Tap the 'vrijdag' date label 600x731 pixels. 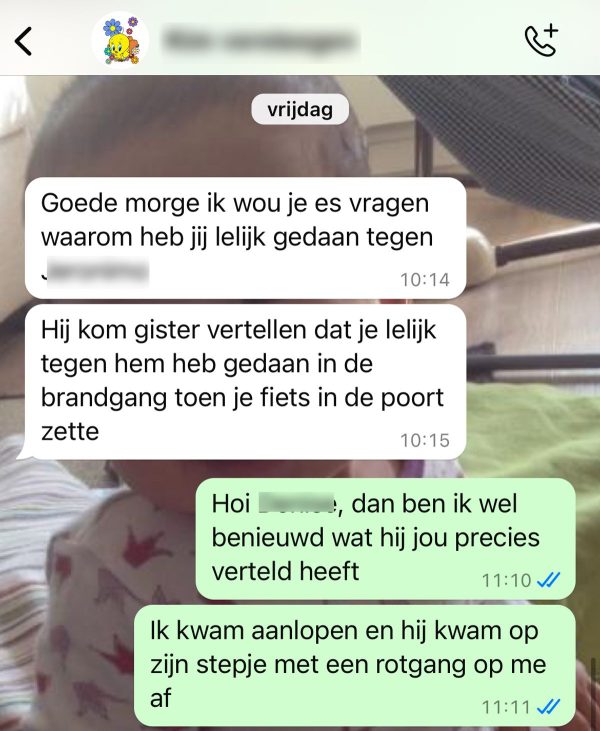click(300, 110)
